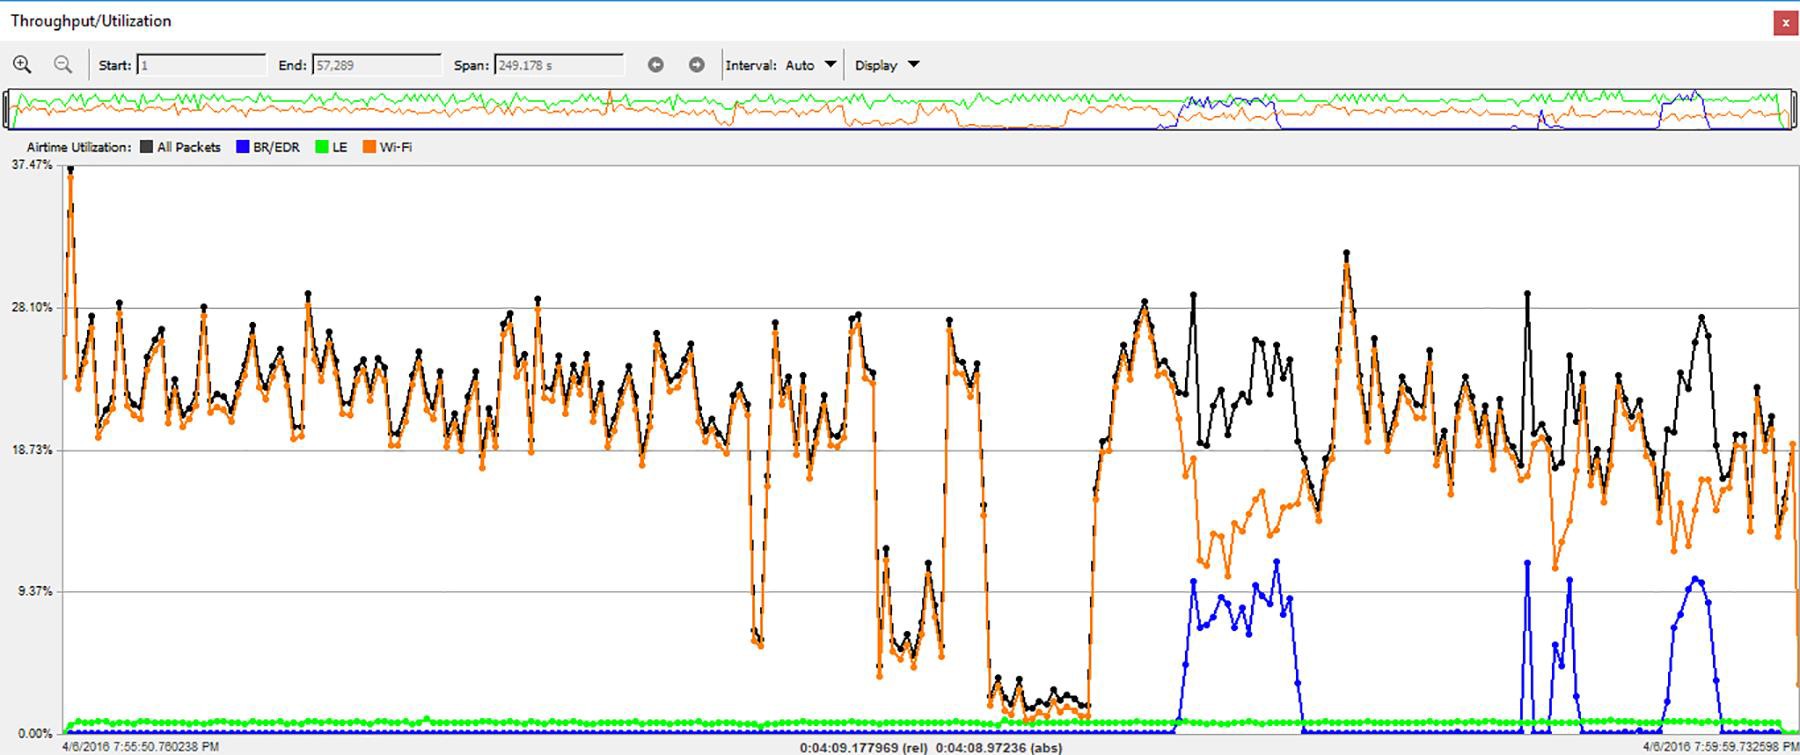
Task: Click the relative/absolute time readout
Action: (x=931, y=748)
